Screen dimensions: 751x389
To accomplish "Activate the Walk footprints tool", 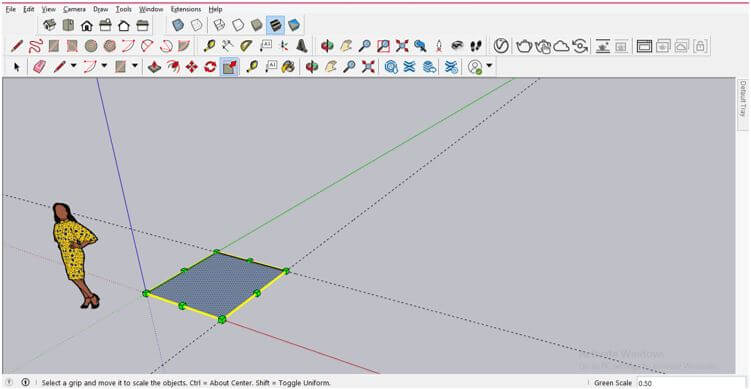I will click(x=476, y=46).
